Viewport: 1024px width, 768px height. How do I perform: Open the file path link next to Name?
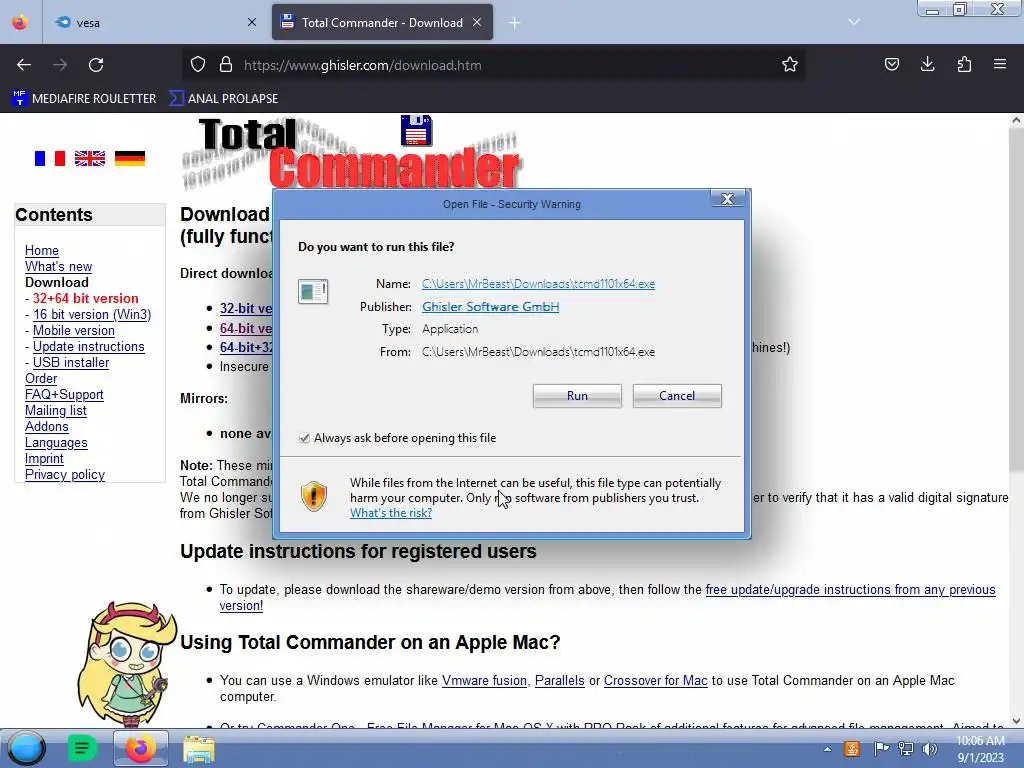pyautogui.click(x=538, y=283)
